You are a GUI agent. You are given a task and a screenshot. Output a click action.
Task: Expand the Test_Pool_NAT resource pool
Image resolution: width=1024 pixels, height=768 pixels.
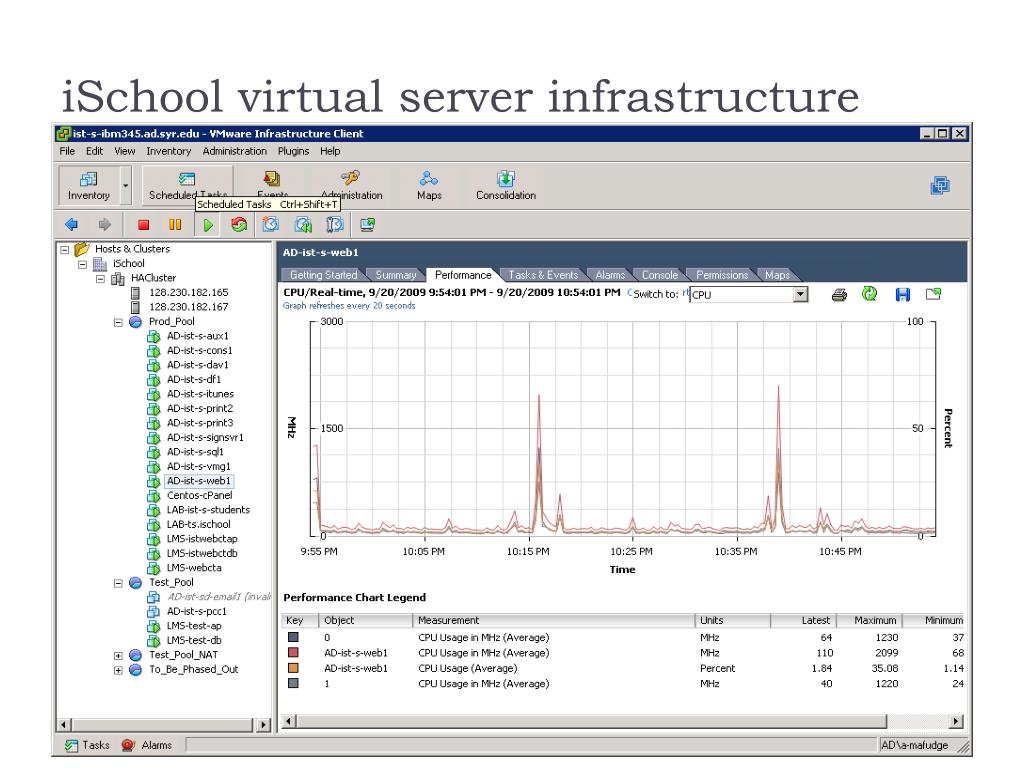click(x=118, y=656)
